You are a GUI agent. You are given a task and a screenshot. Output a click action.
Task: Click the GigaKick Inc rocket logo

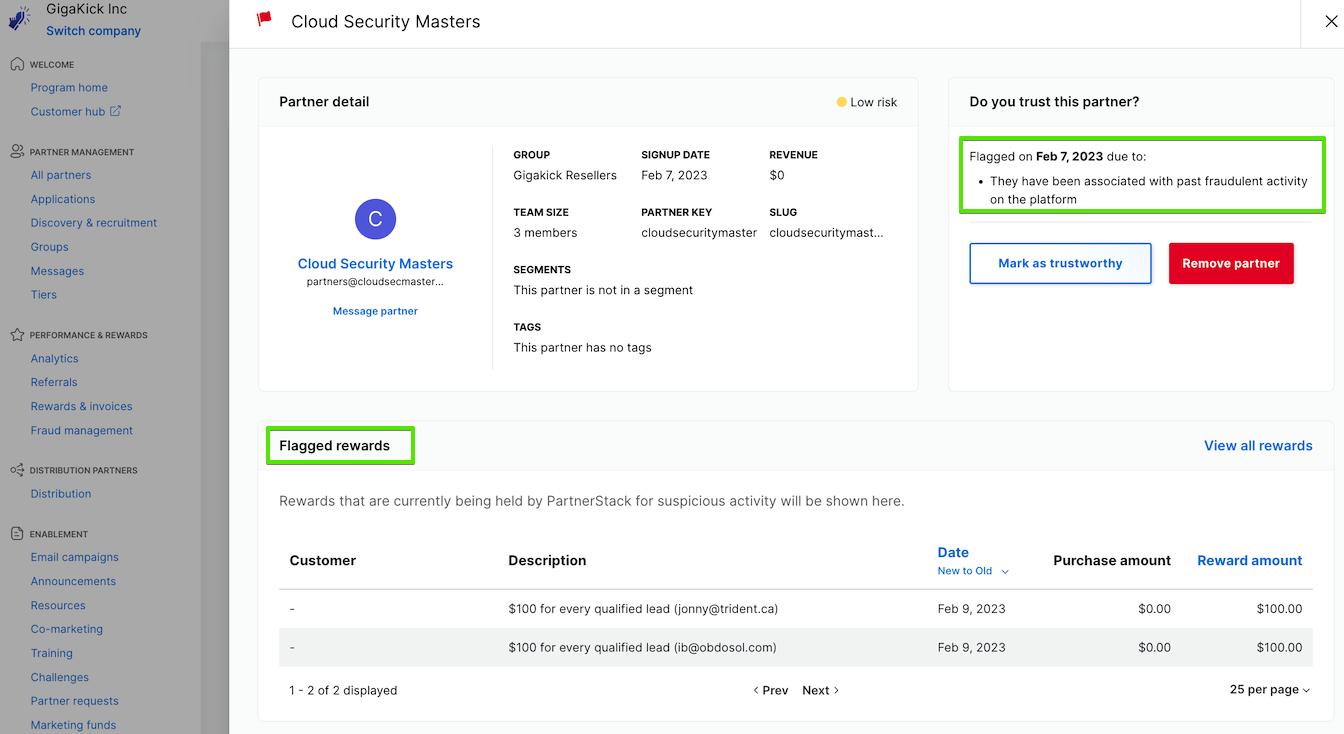pos(17,19)
